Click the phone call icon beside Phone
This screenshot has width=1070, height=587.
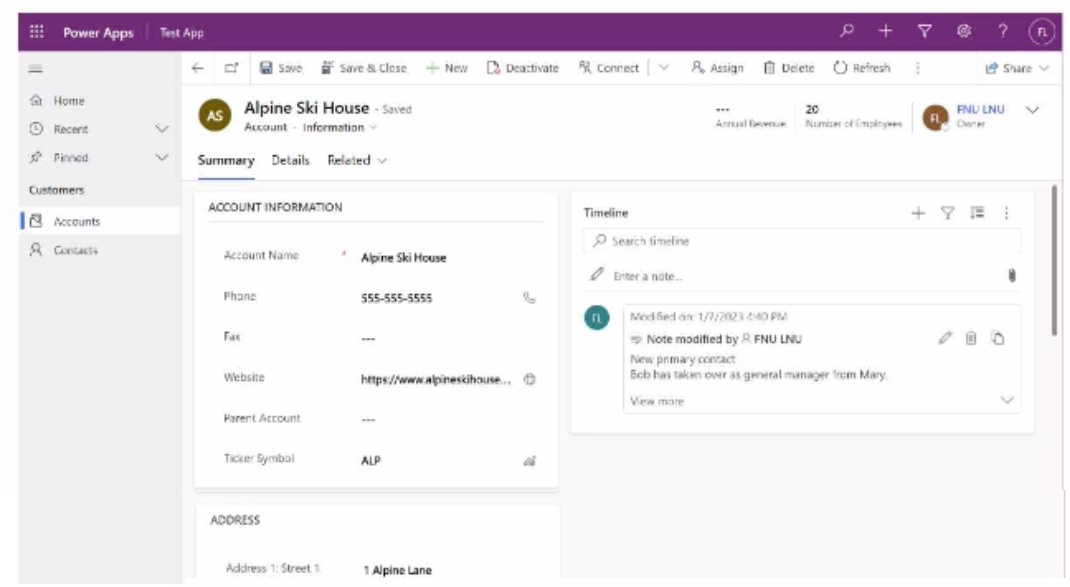coord(529,298)
